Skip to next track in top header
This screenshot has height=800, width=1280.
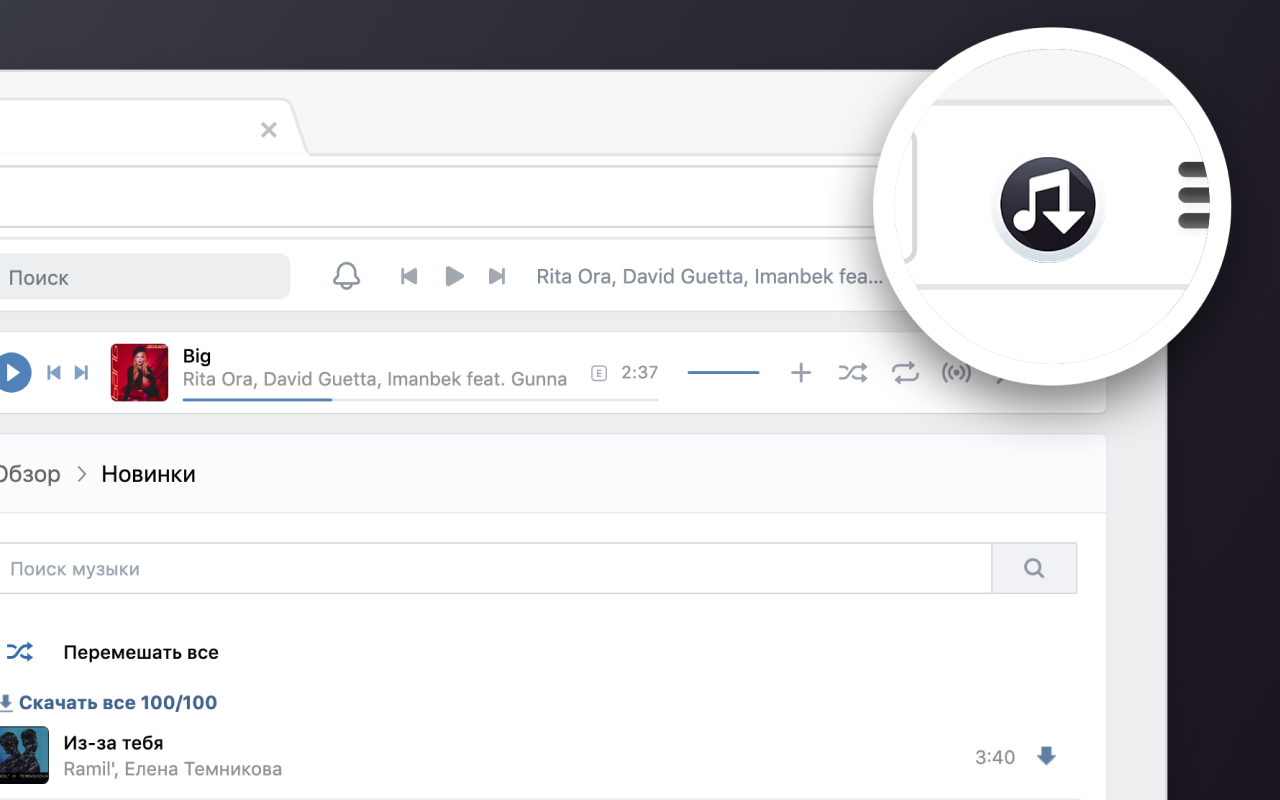pos(497,276)
